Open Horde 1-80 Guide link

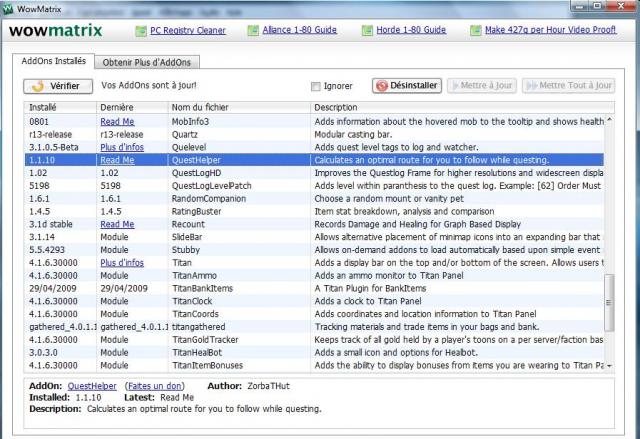click(411, 30)
